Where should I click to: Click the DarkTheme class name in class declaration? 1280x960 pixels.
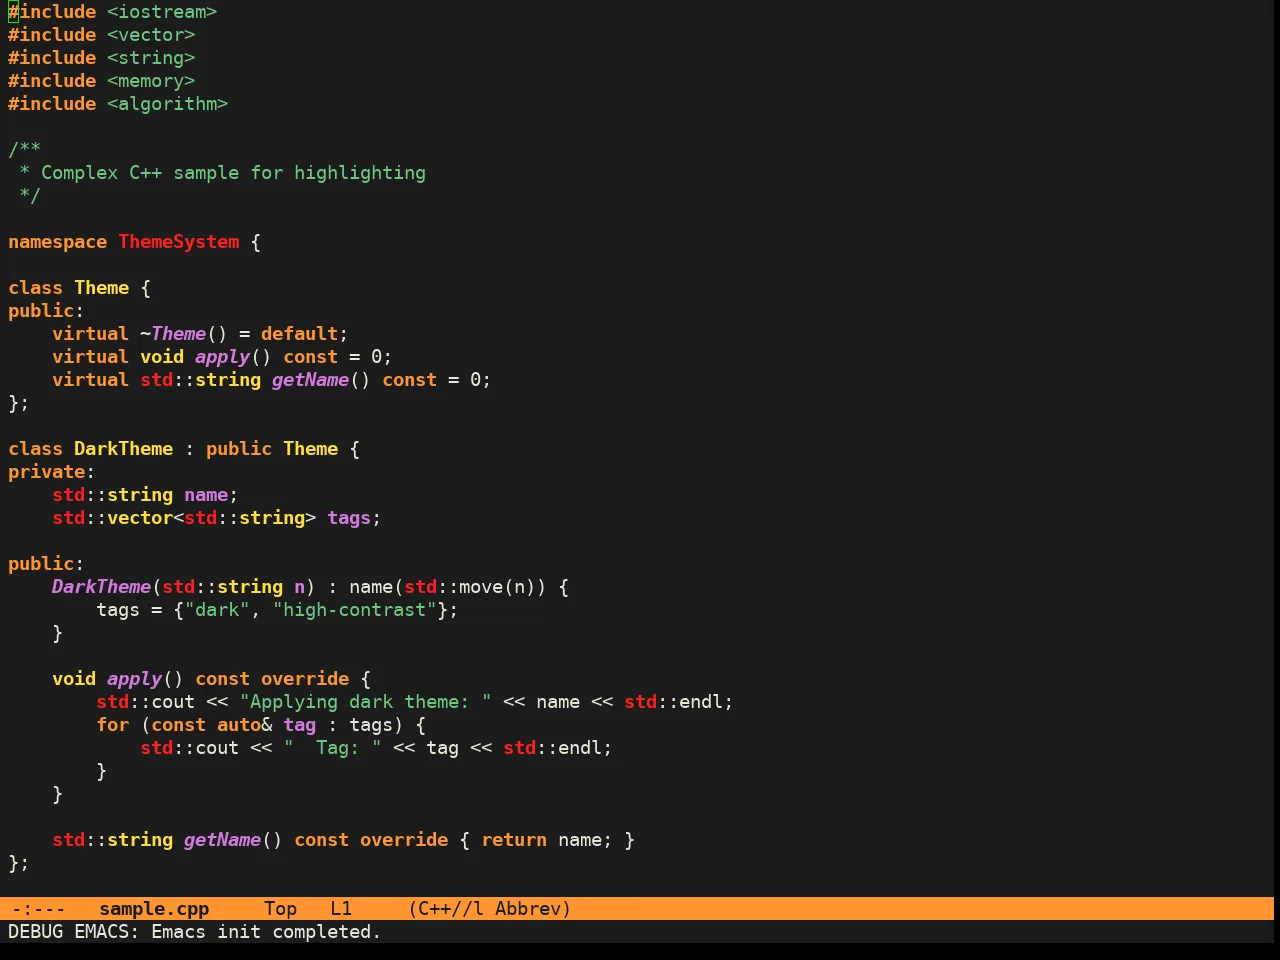point(124,449)
